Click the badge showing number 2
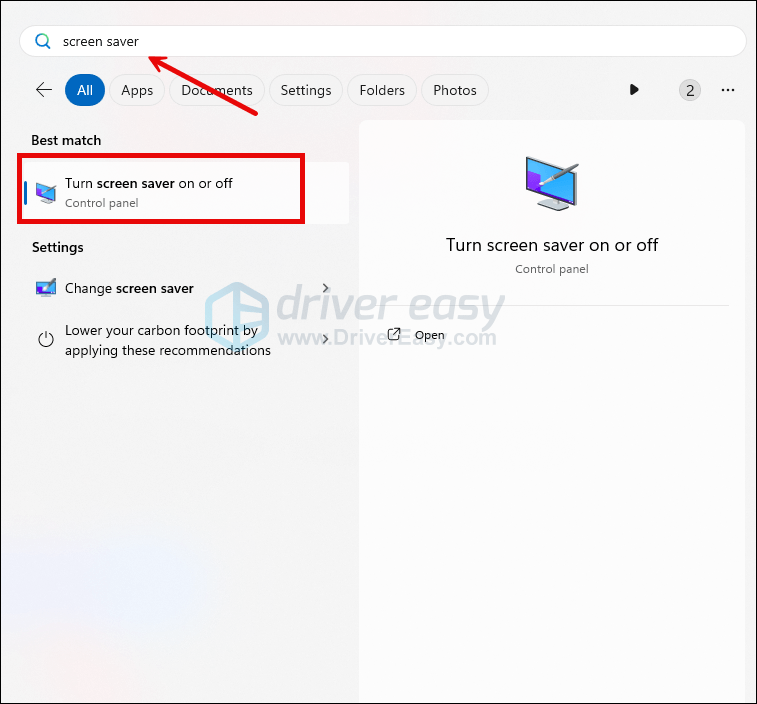 tap(689, 90)
